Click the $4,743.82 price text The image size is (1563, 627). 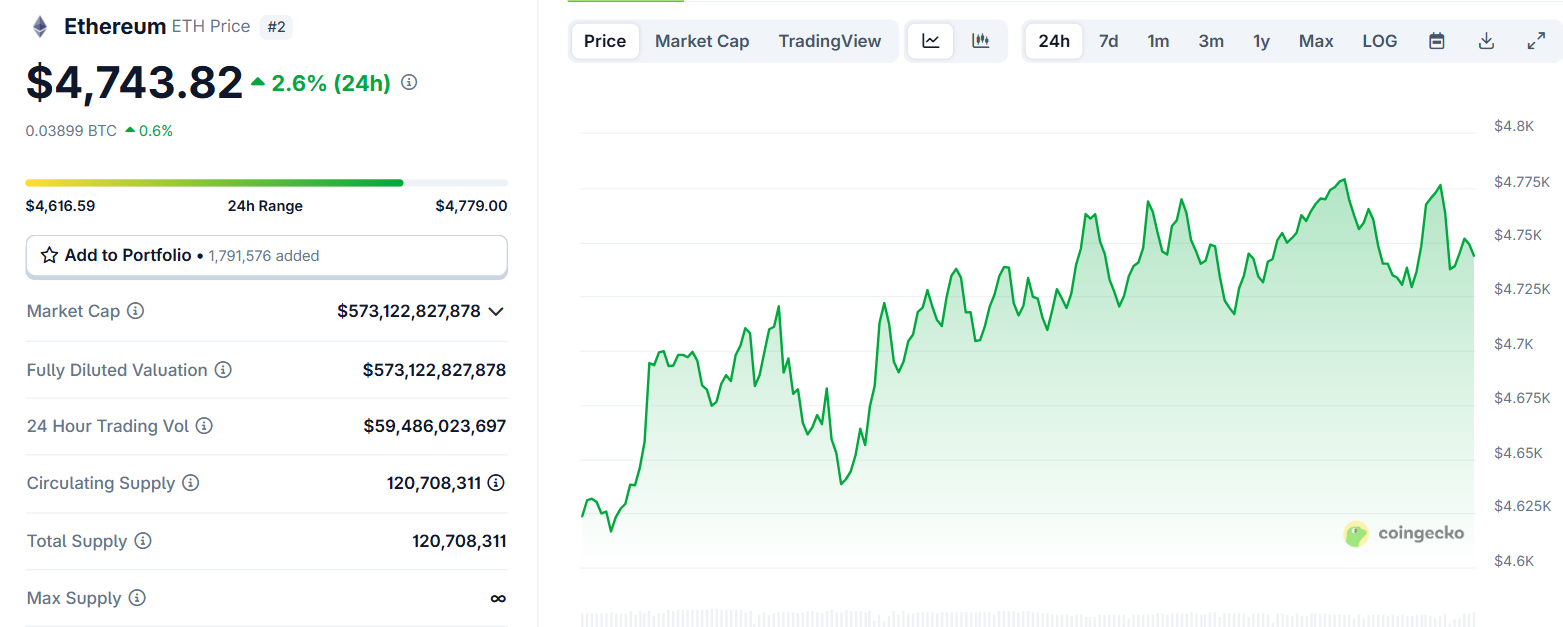[x=135, y=82]
